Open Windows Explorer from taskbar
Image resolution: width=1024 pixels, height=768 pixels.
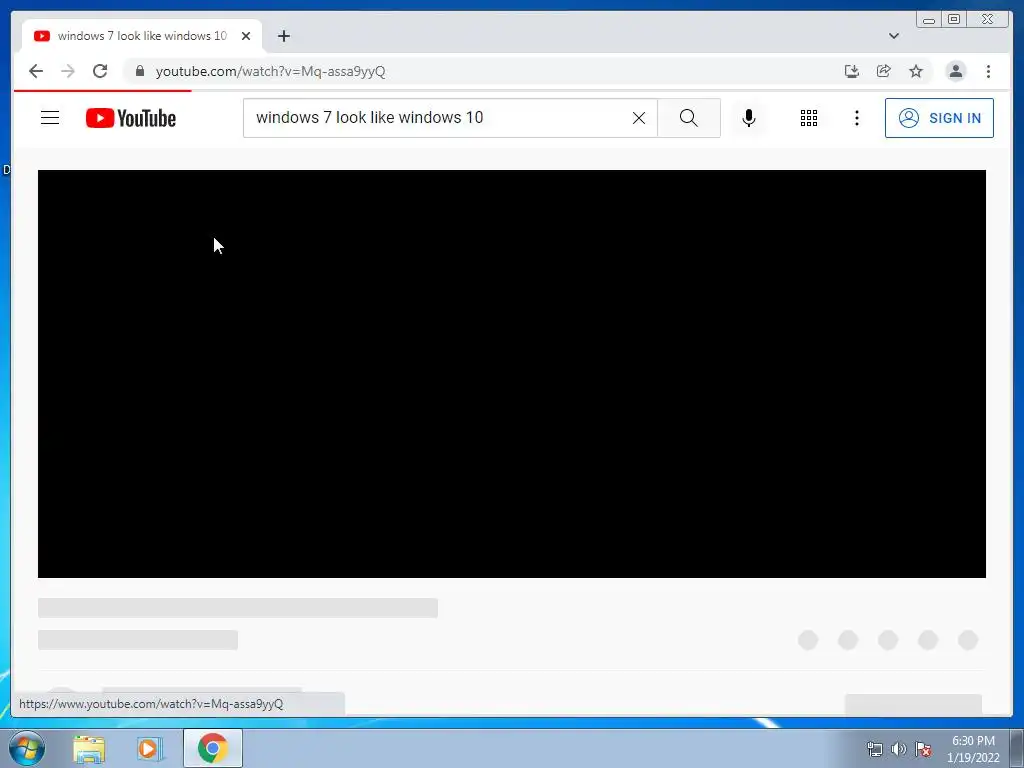(89, 748)
